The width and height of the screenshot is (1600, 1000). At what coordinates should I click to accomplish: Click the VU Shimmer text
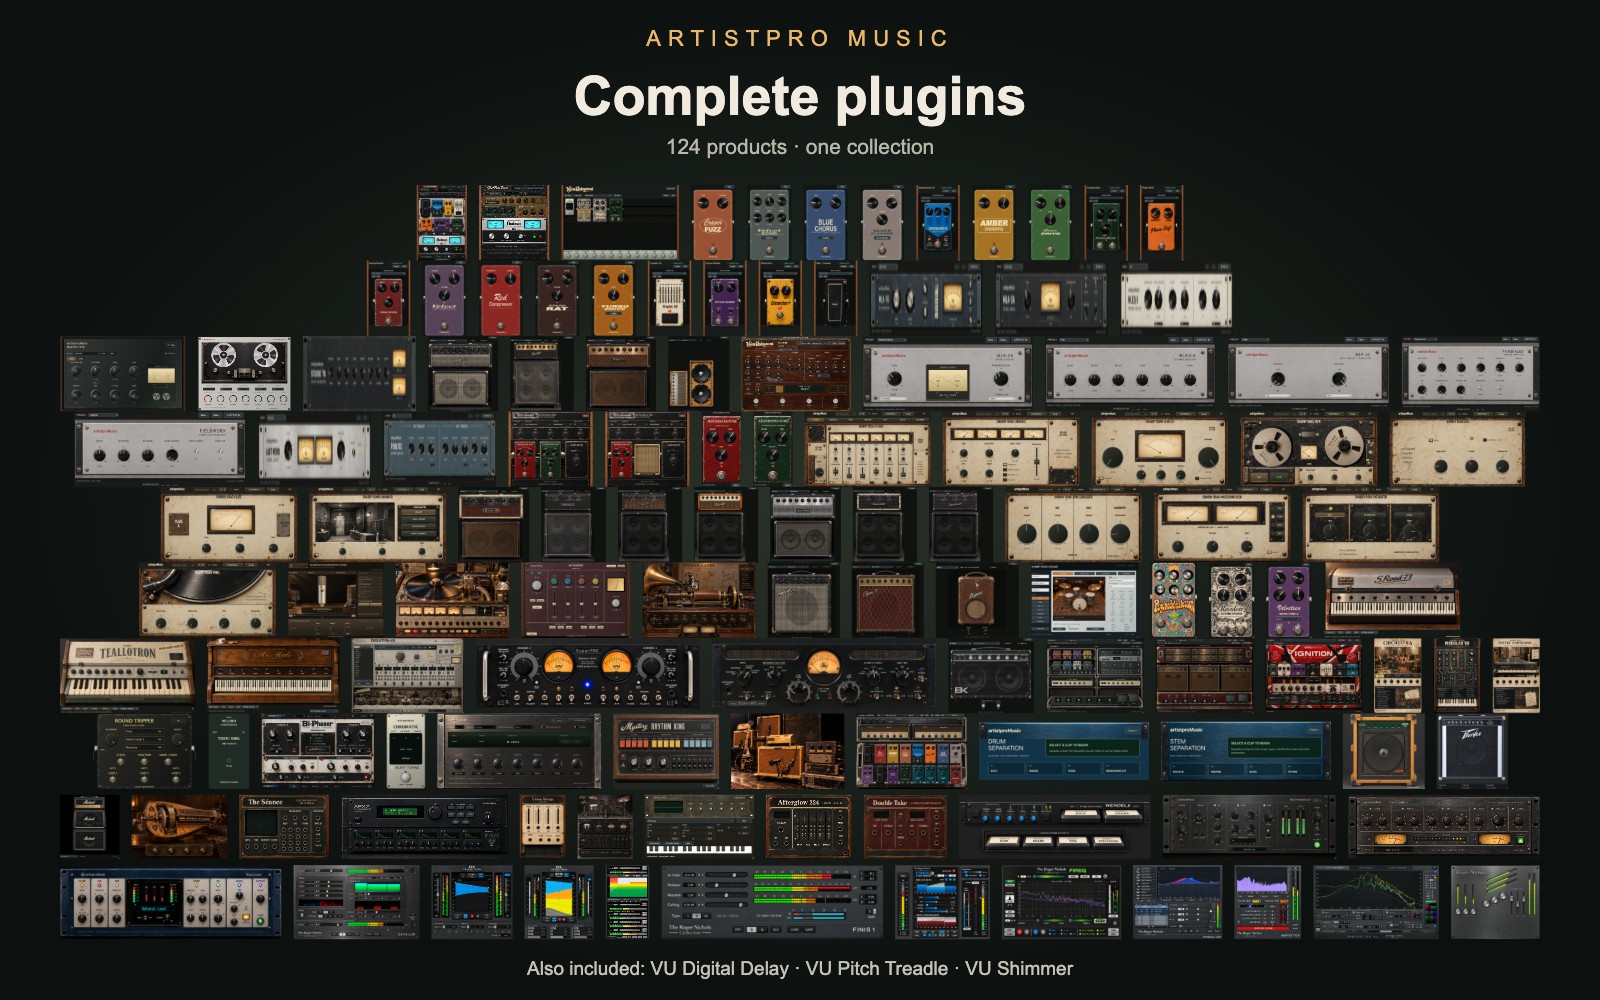pyautogui.click(x=1019, y=968)
